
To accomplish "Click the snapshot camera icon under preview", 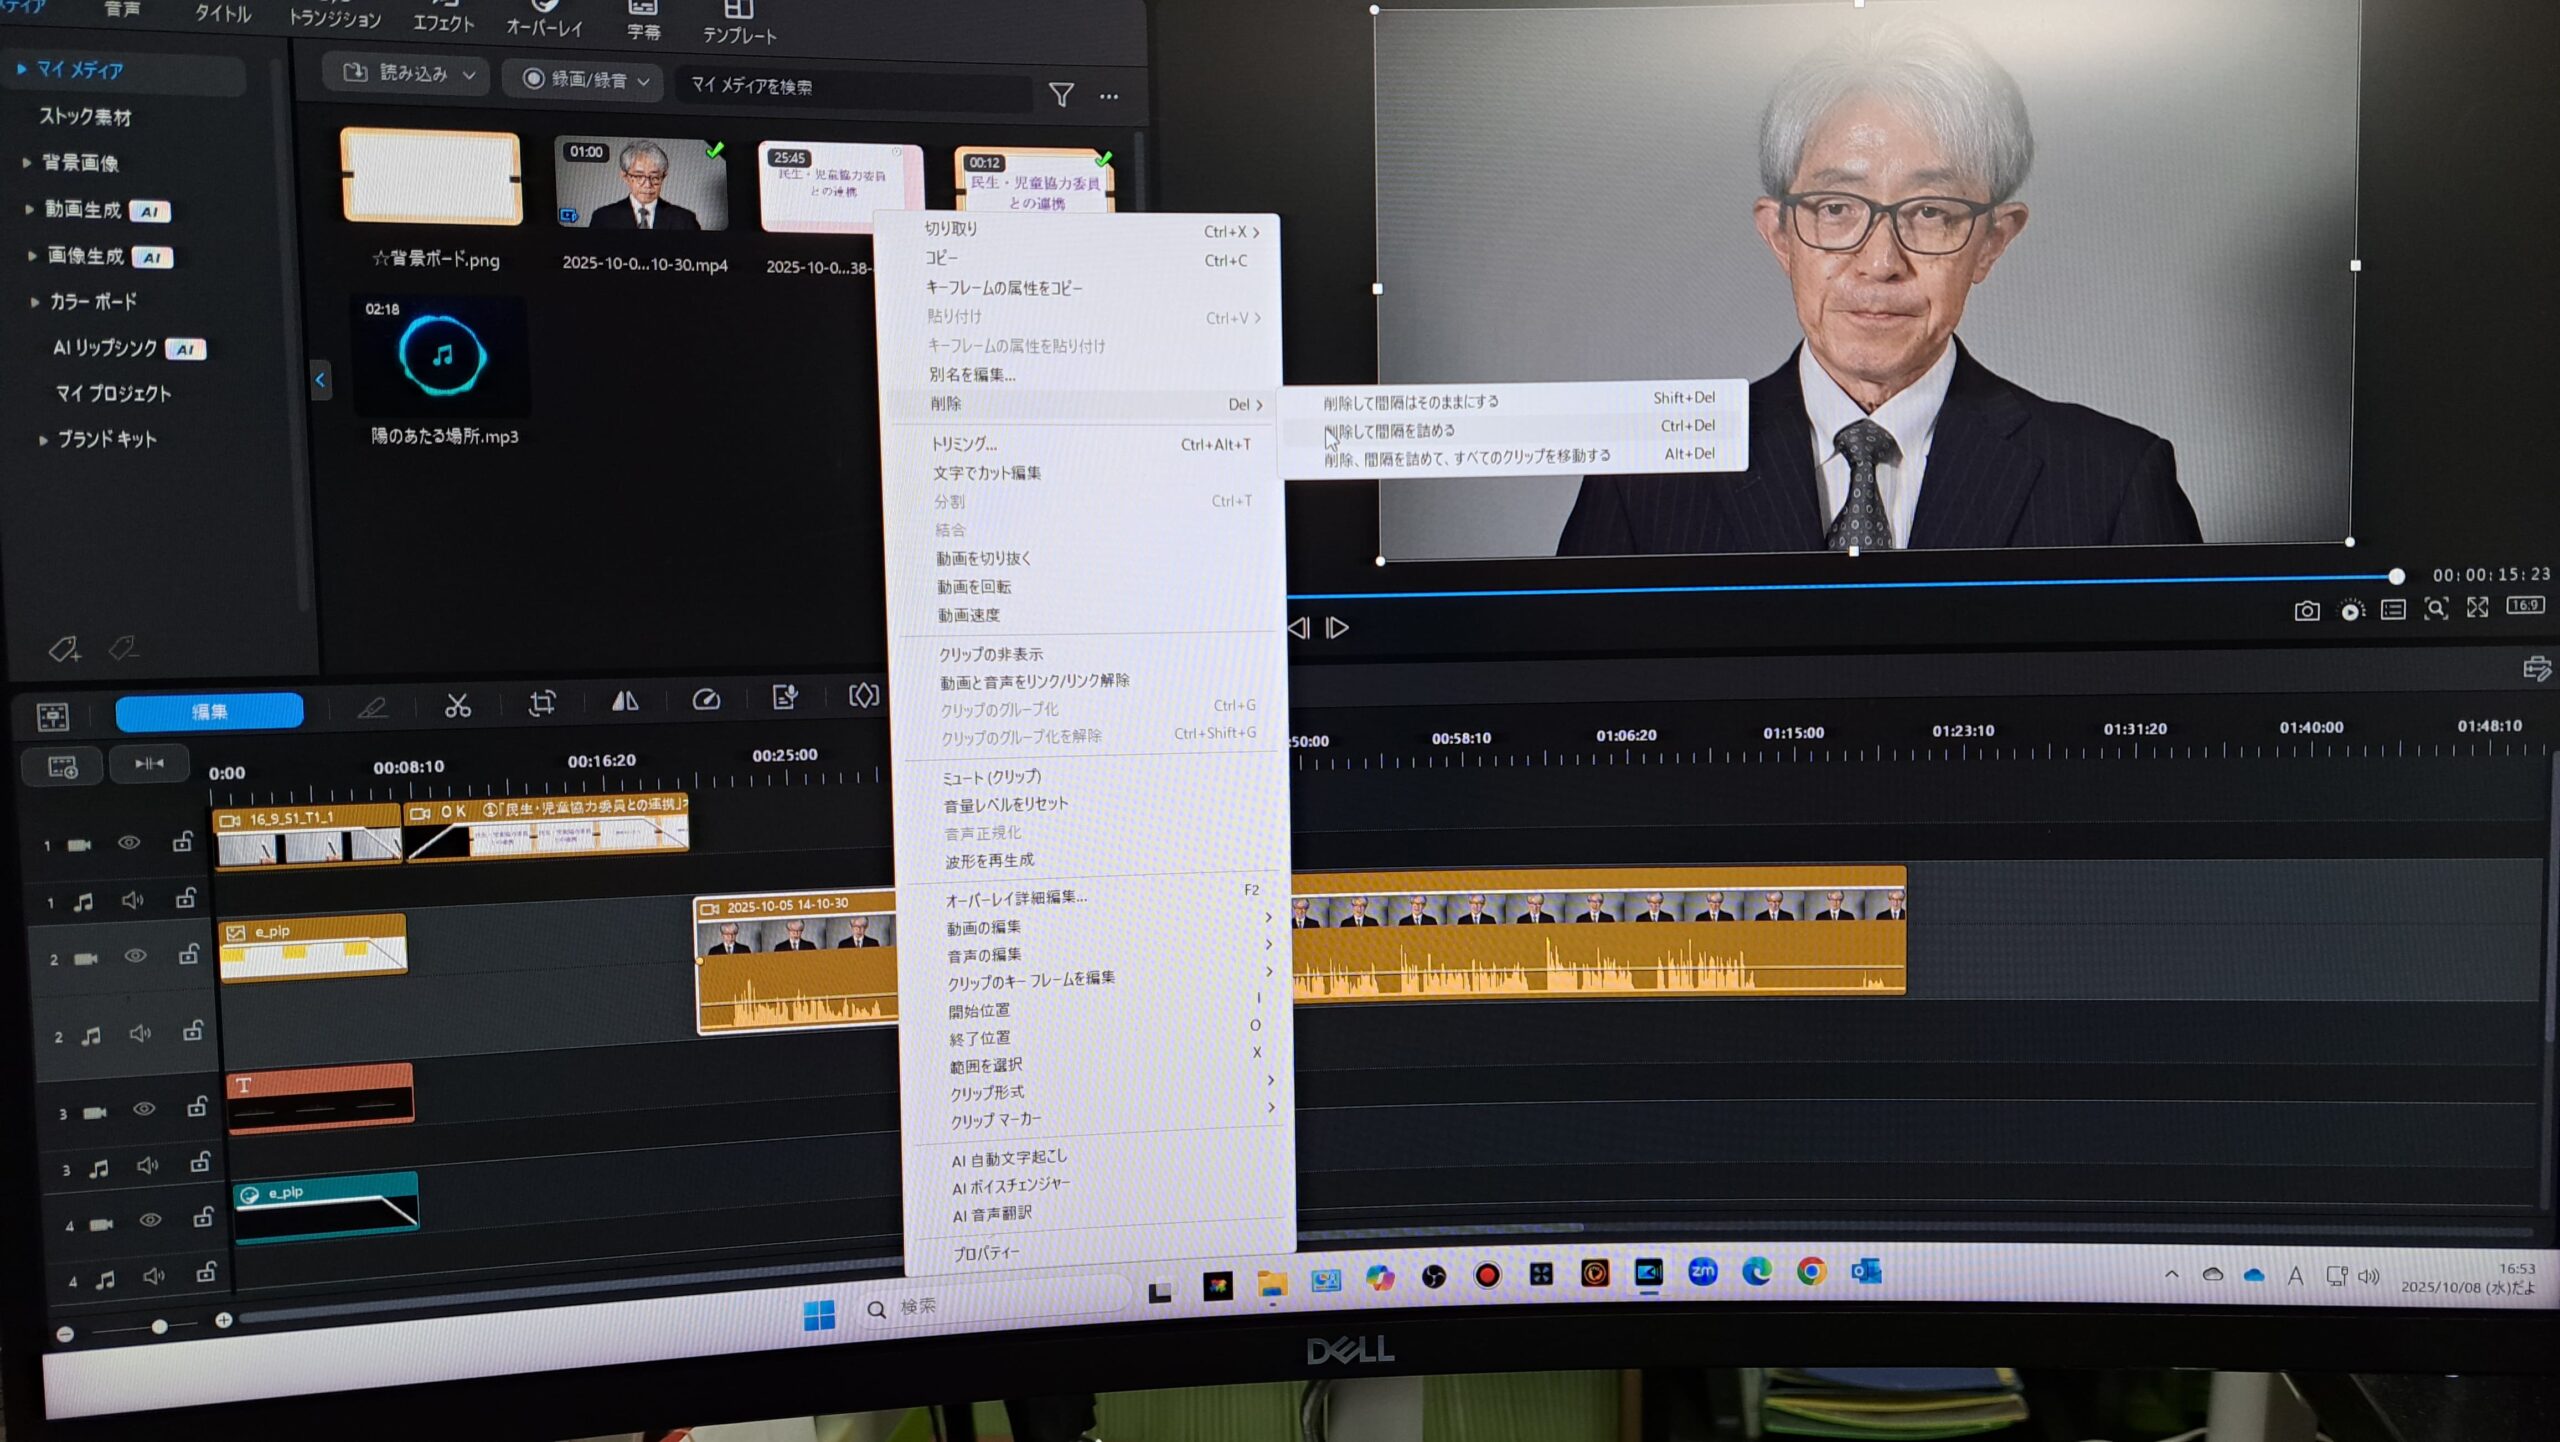I will 2306,611.
